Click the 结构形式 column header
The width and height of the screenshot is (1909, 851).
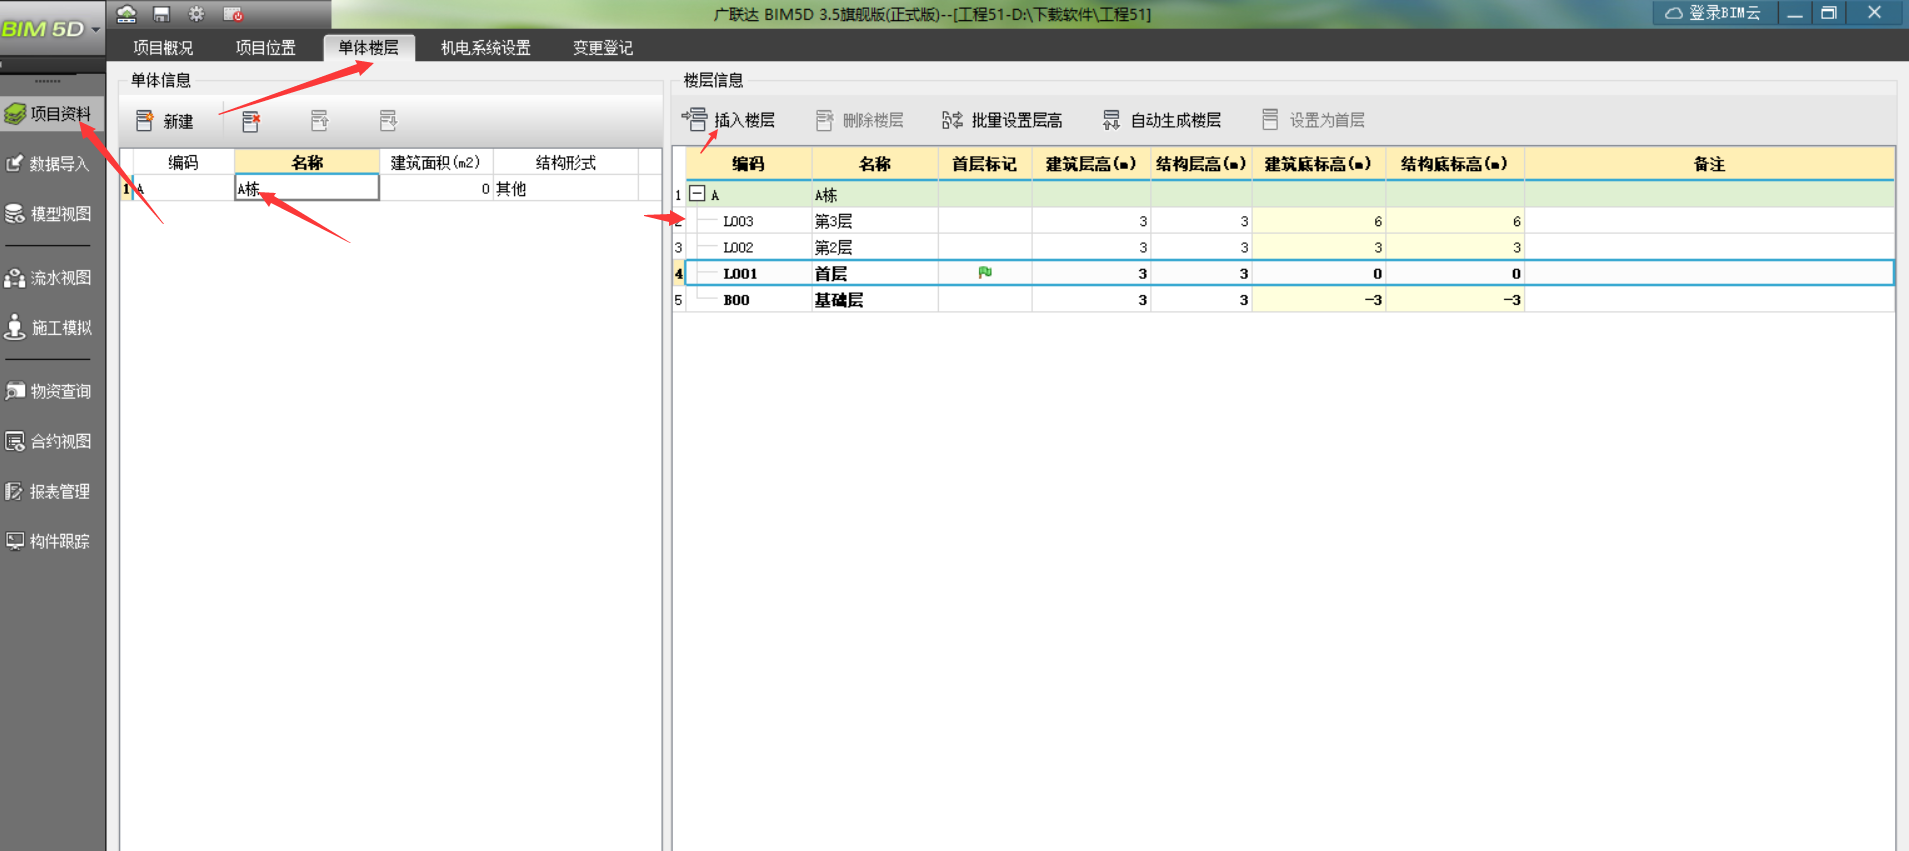point(565,162)
